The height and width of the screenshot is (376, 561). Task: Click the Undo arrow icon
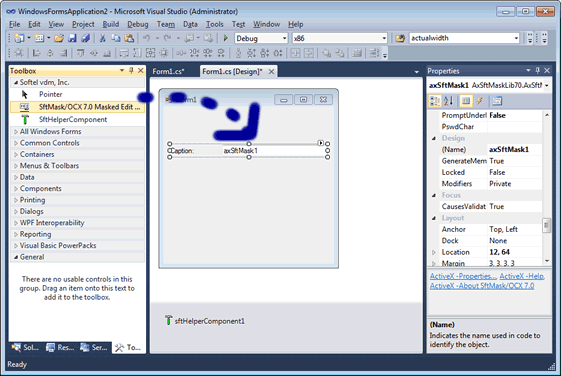(146, 38)
